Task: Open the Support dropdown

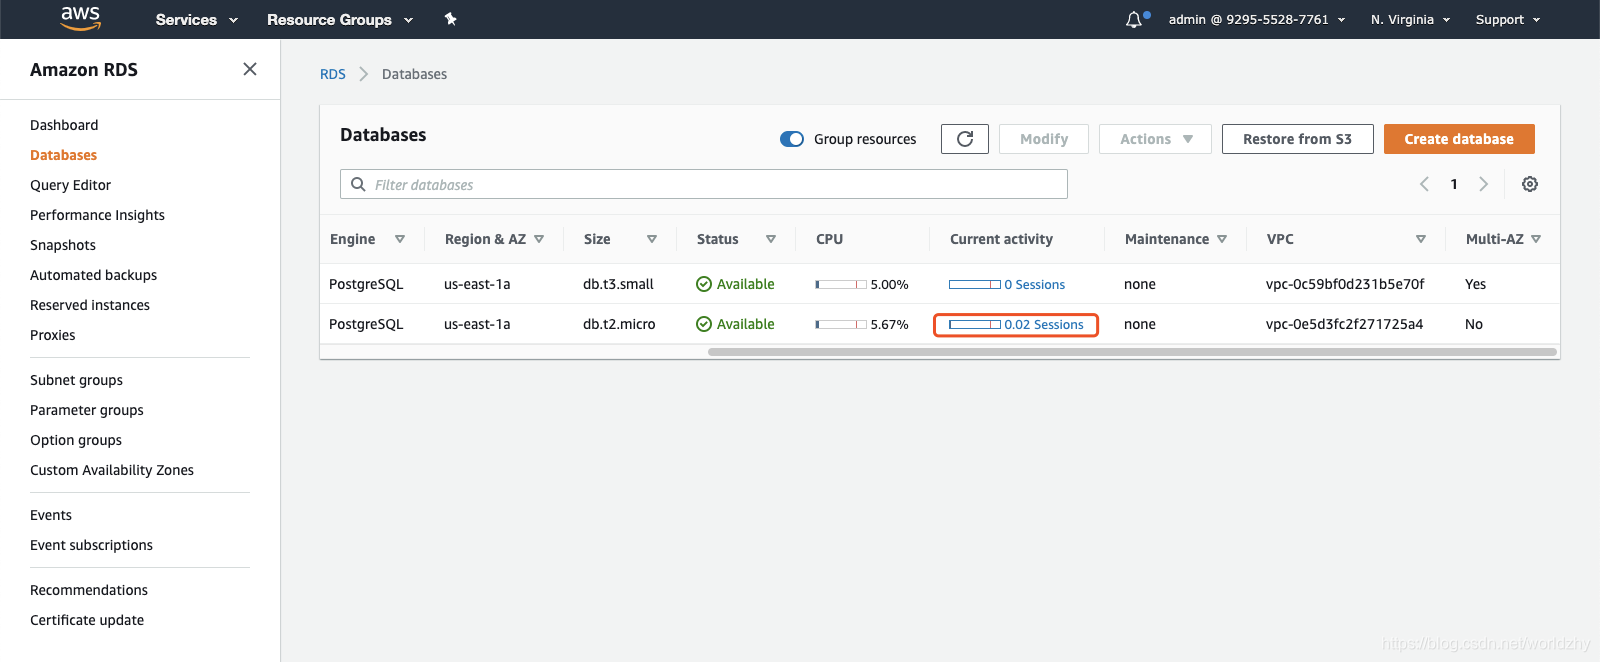Action: coord(1508,19)
